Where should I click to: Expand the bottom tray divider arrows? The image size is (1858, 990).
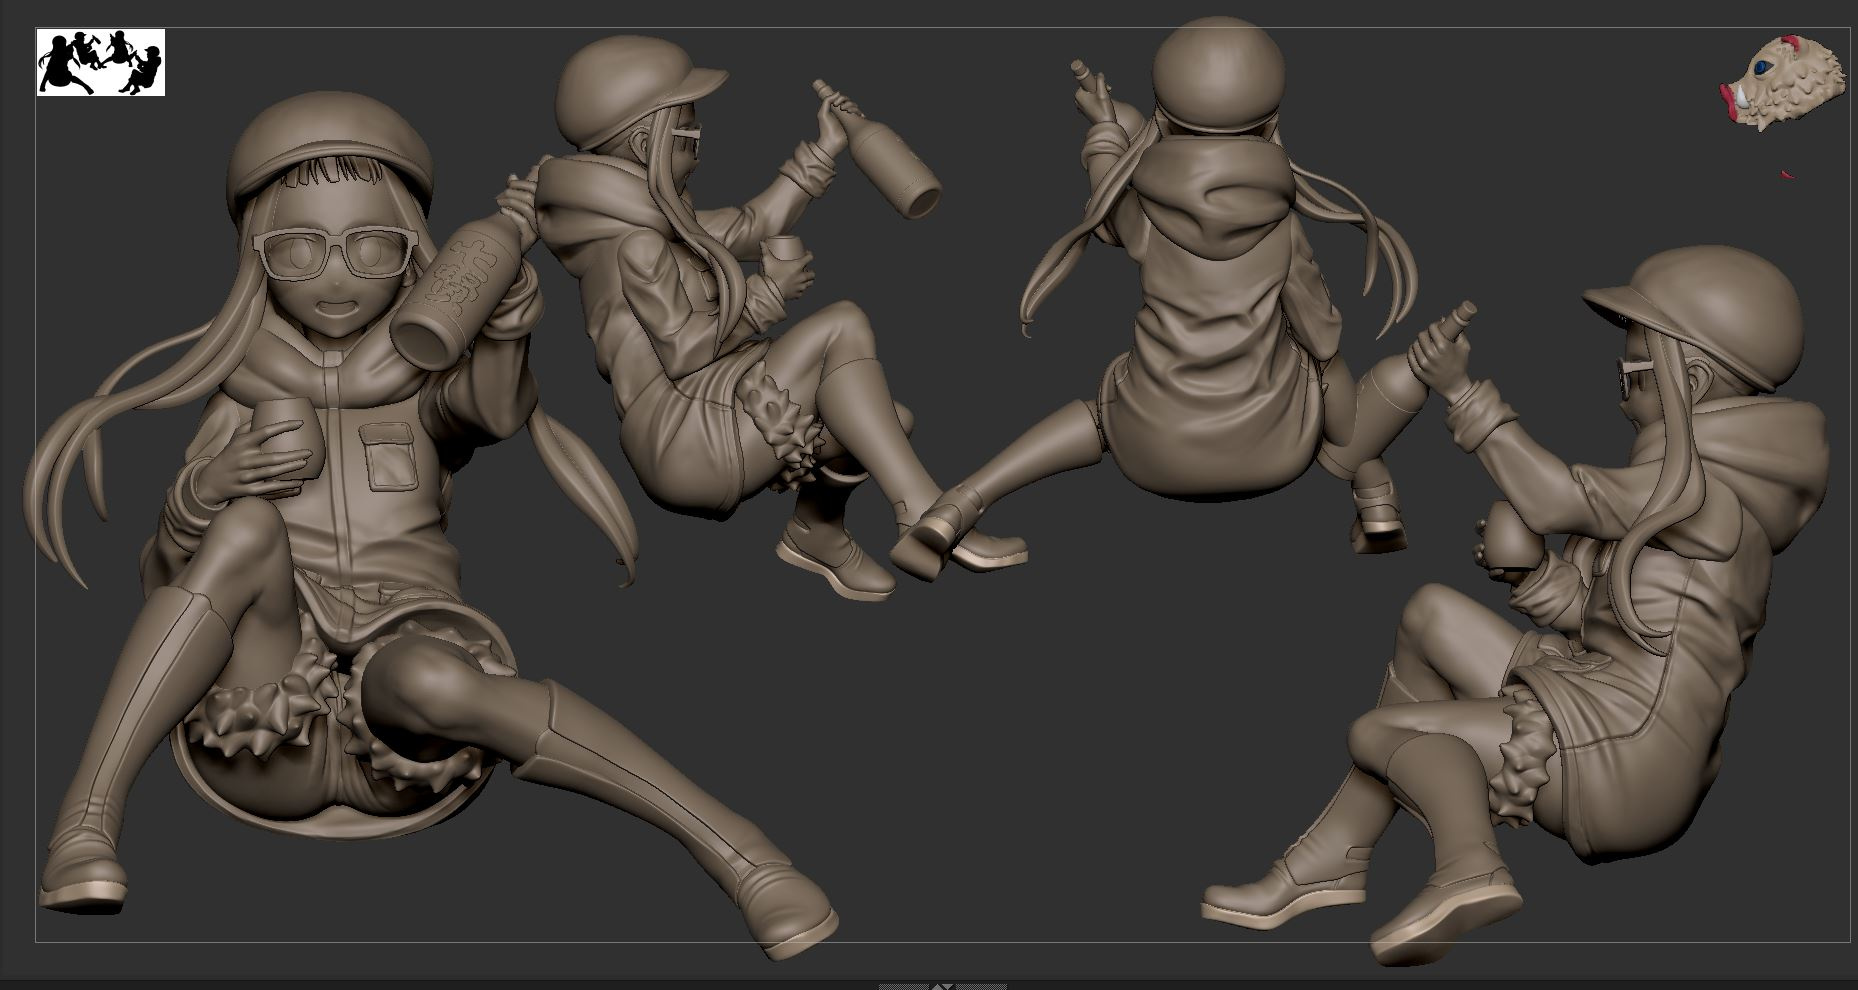[941, 986]
